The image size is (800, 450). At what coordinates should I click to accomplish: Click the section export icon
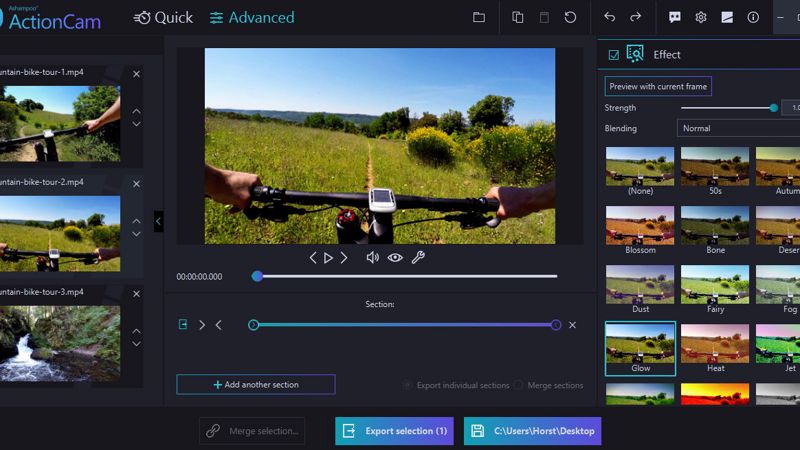point(183,324)
